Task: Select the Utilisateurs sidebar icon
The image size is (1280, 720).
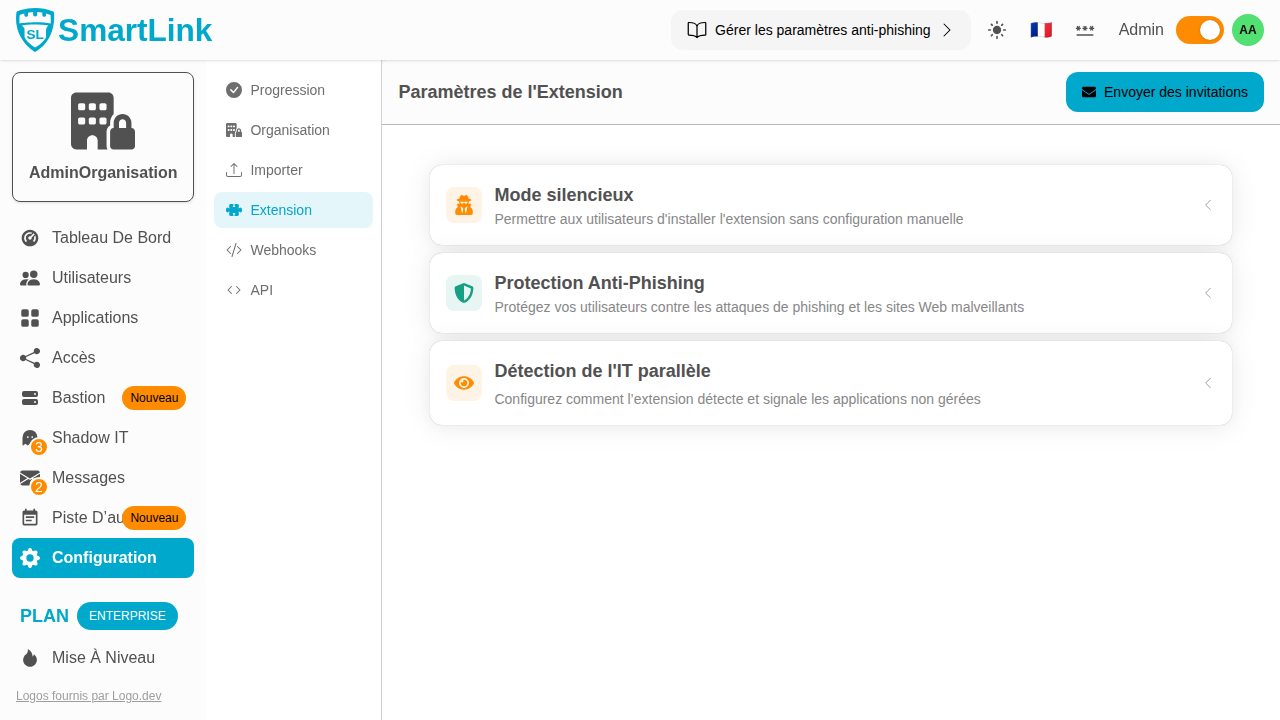Action: 29,277
